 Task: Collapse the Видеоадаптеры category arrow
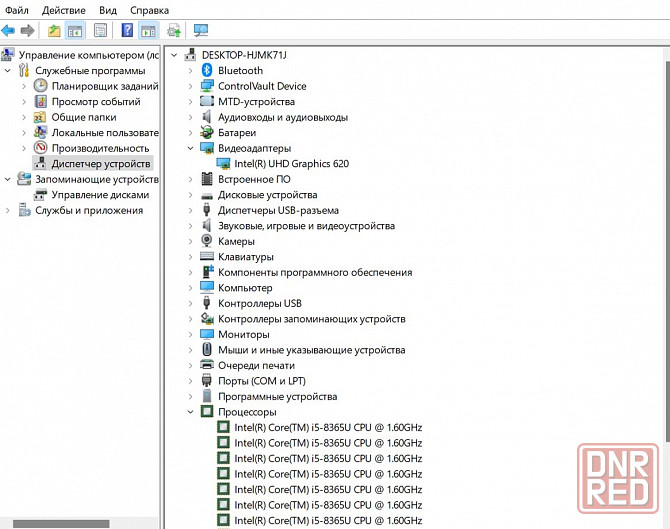pos(191,148)
